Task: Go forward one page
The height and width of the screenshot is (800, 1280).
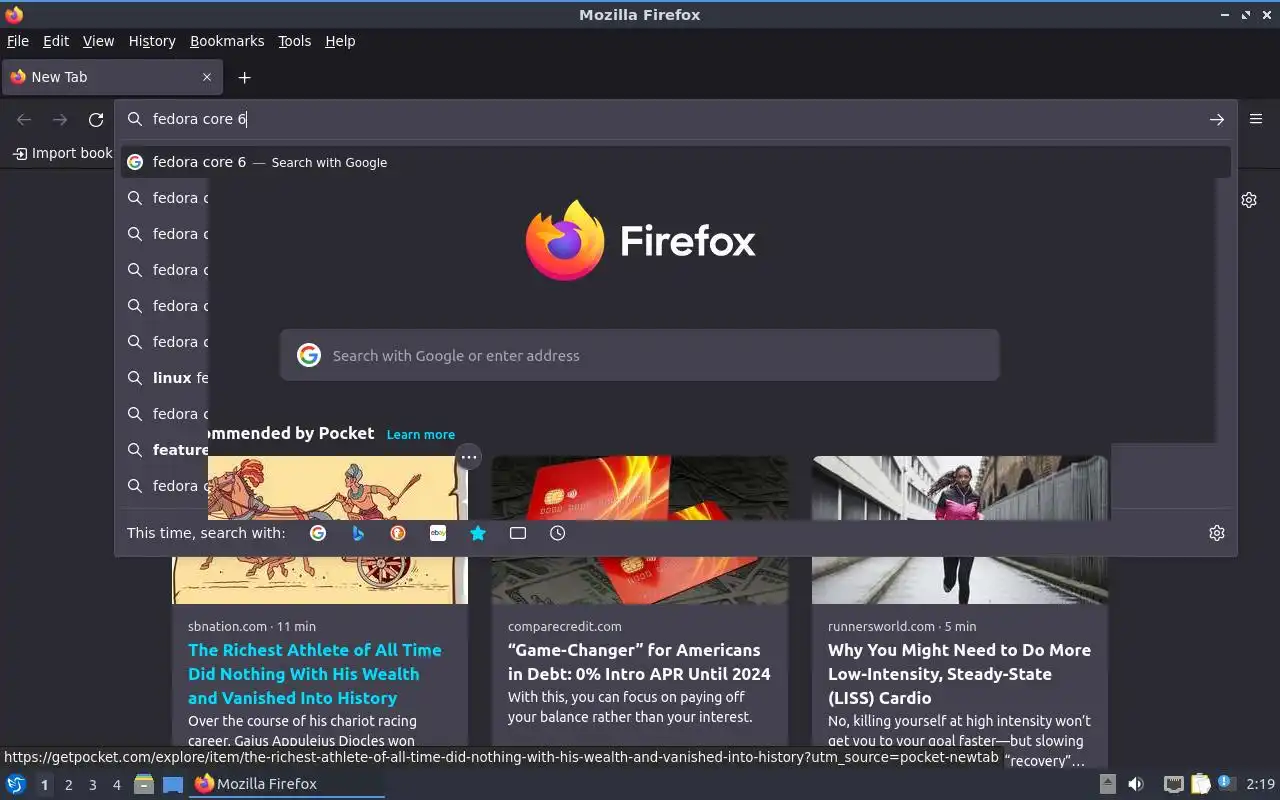Action: coord(60,119)
